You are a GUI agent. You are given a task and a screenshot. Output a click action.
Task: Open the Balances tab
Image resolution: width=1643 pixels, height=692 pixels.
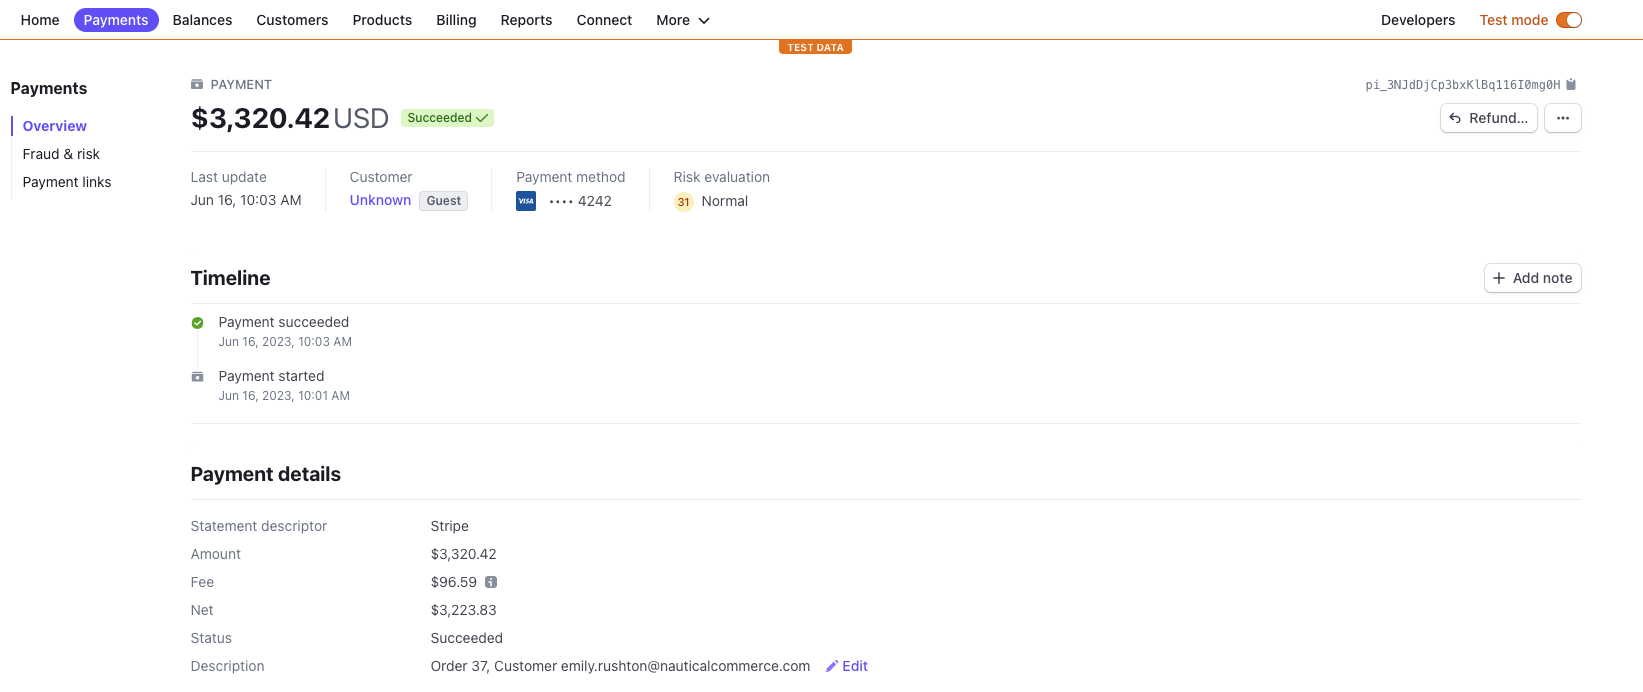[x=202, y=20]
